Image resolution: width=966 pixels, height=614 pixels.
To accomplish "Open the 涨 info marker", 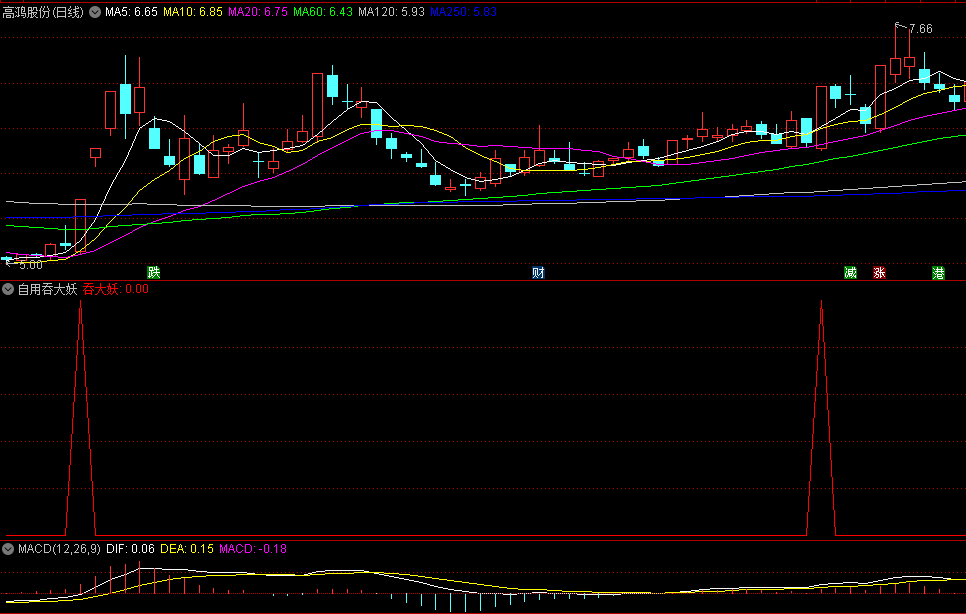I will click(879, 273).
